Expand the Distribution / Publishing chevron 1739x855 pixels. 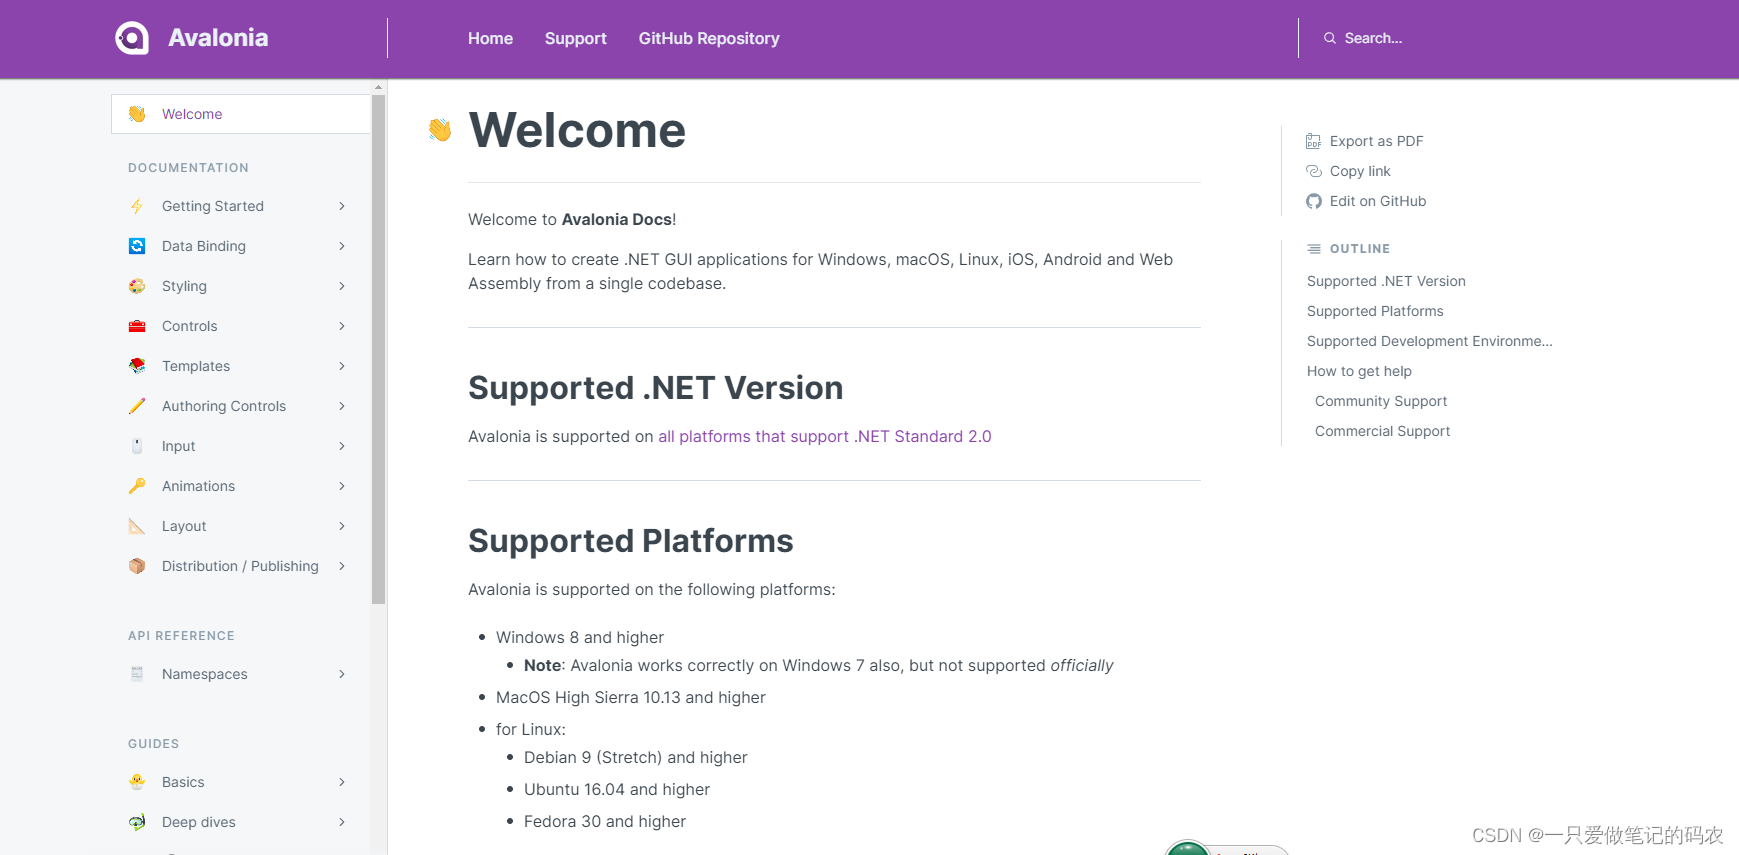[342, 566]
